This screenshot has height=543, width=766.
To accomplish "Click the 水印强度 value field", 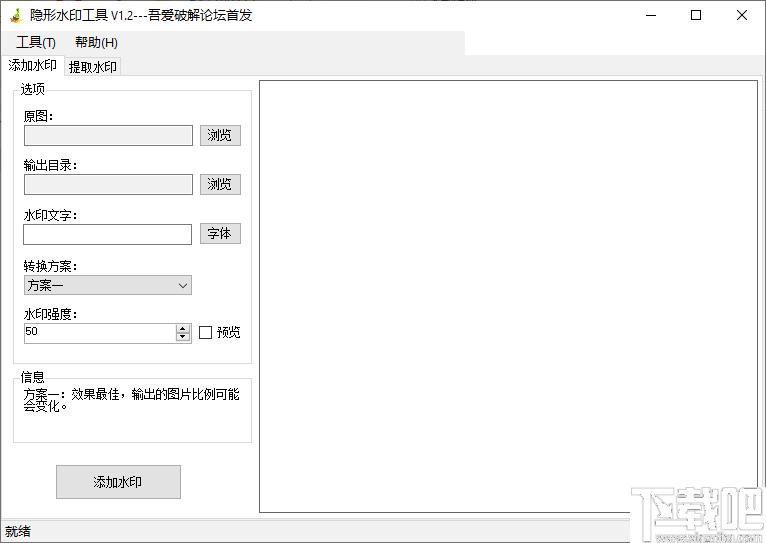I will [100, 333].
